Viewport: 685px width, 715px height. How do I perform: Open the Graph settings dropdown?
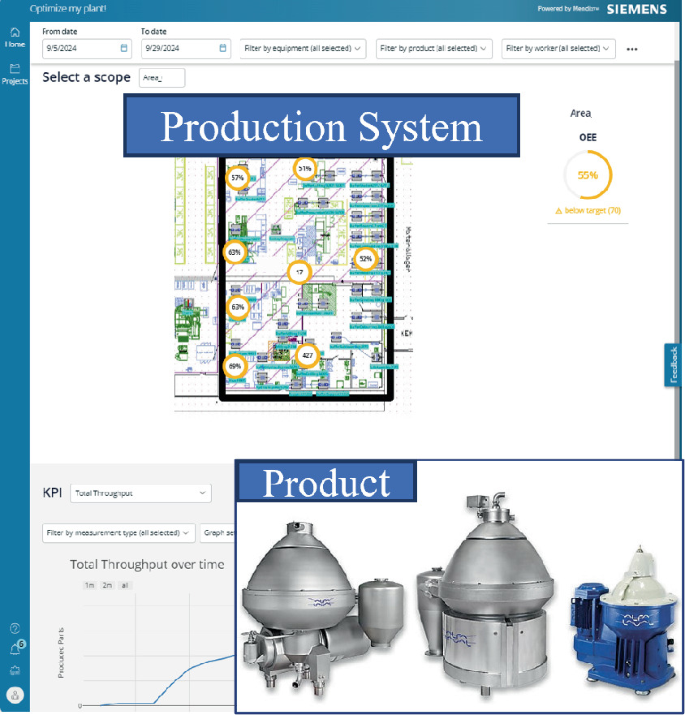(218, 533)
